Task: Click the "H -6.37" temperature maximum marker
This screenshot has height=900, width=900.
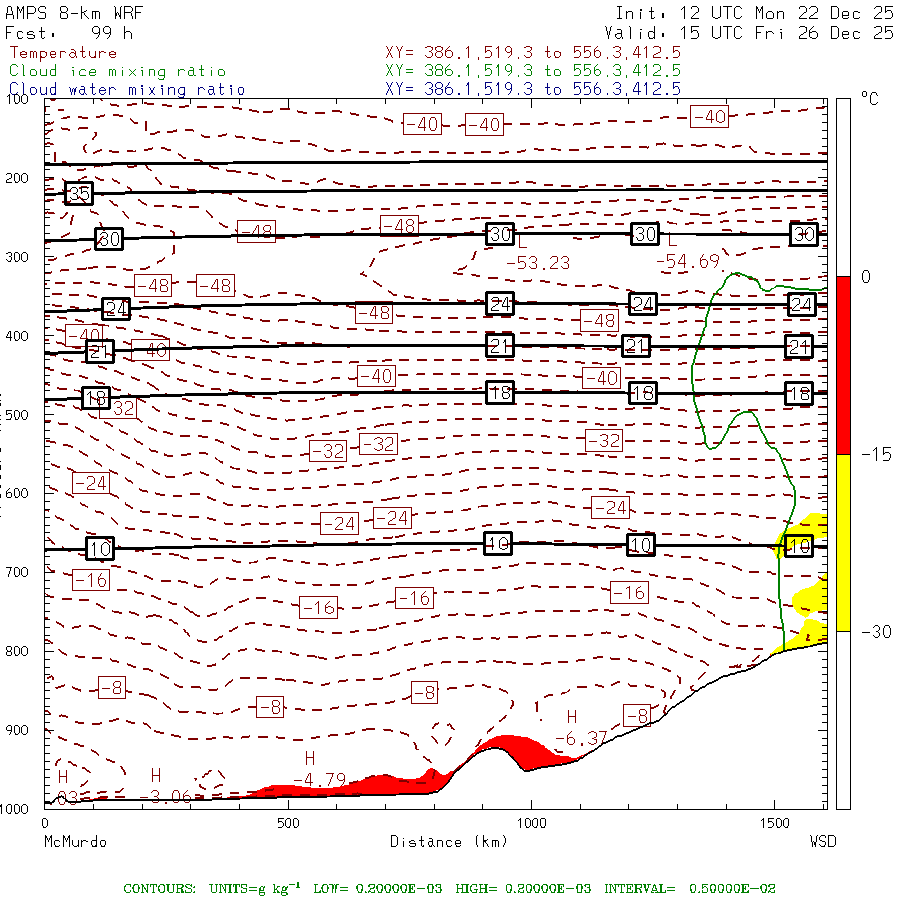Action: tap(581, 728)
